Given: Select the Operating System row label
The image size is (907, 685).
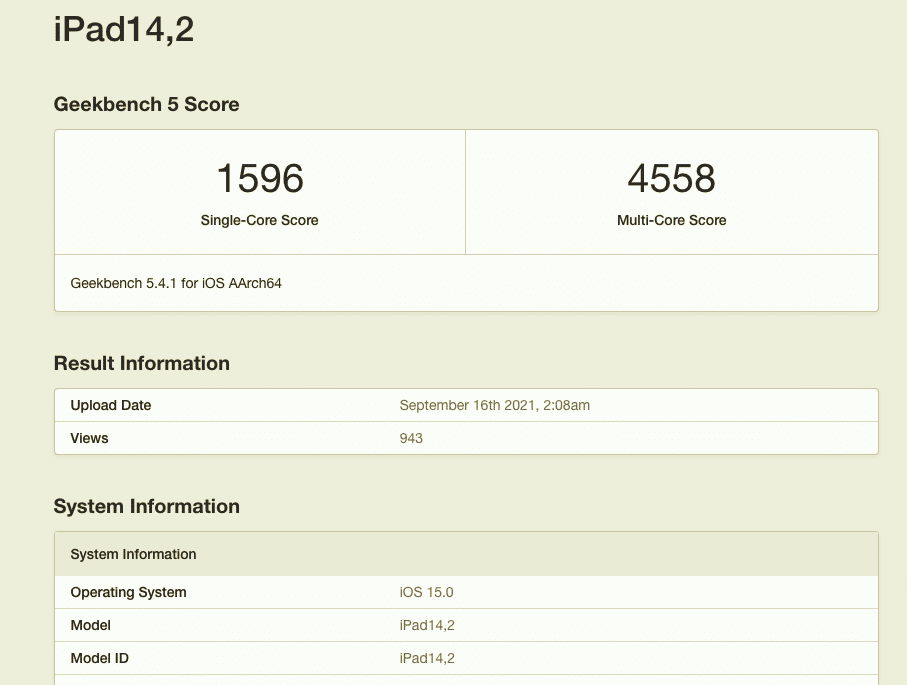Looking at the screenshot, I should coord(128,592).
